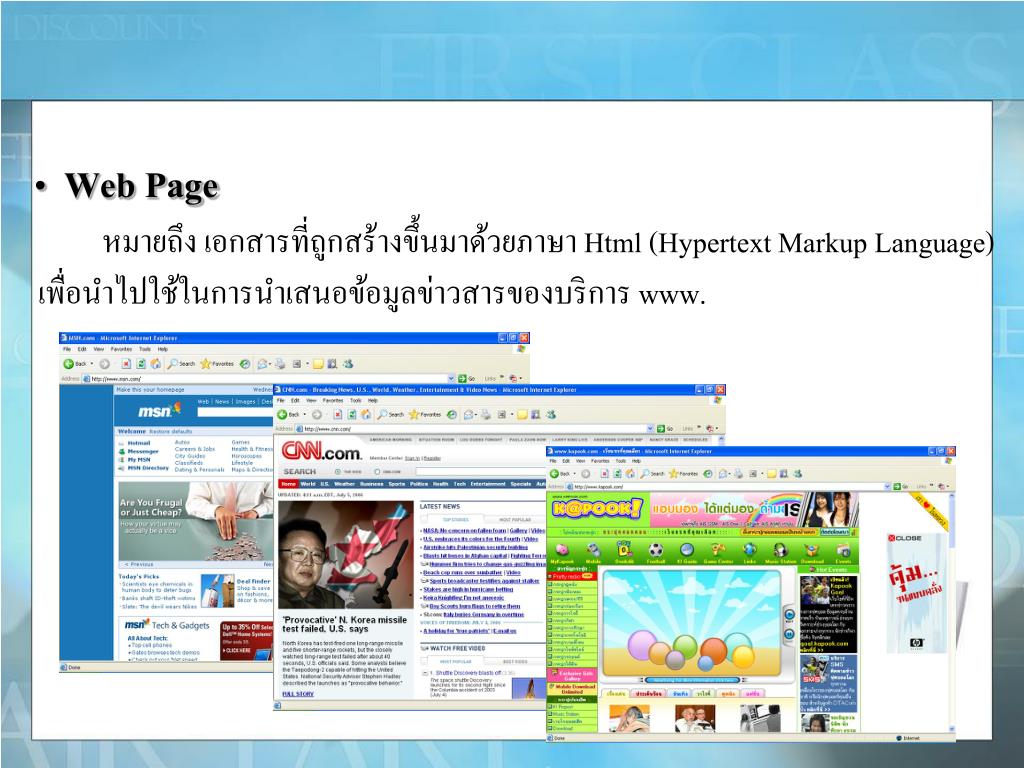Image resolution: width=1024 pixels, height=768 pixels.
Task: Open Favorites menu in MSN window
Action: 121,349
